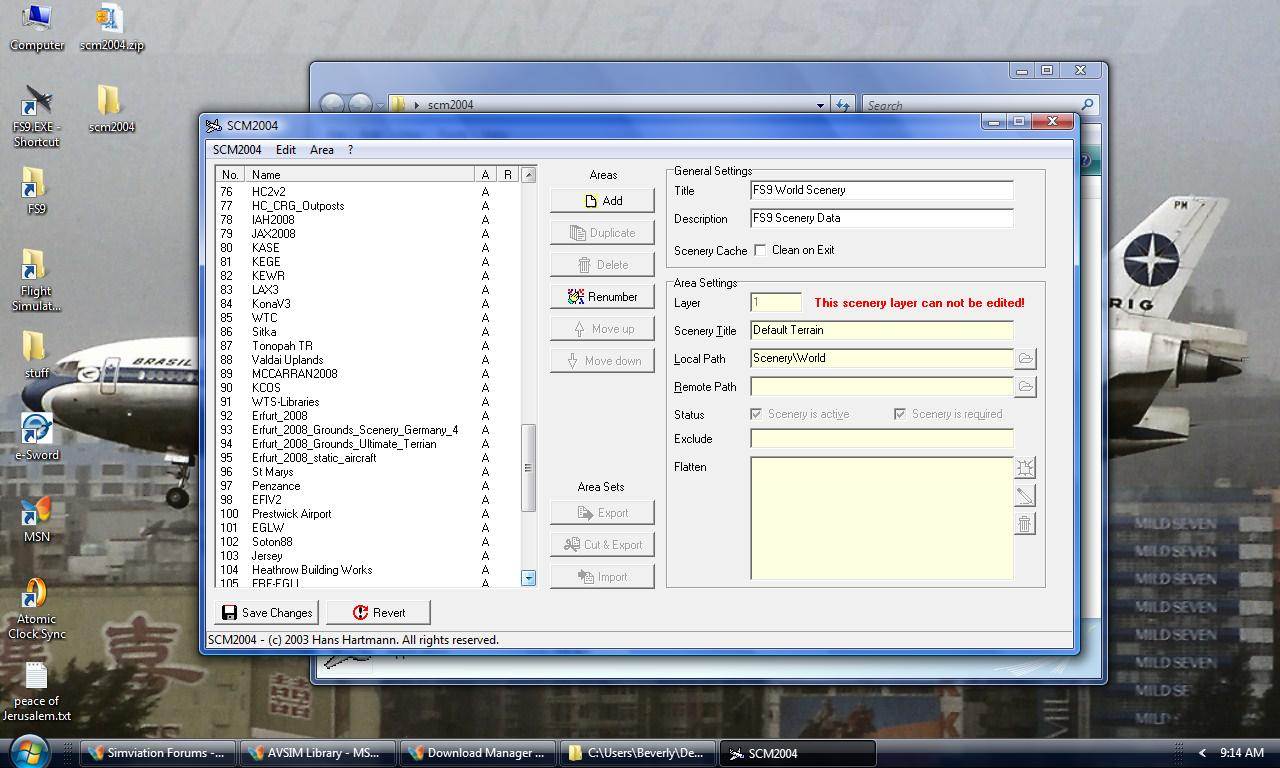
Task: Open the Area menu
Action: point(321,150)
